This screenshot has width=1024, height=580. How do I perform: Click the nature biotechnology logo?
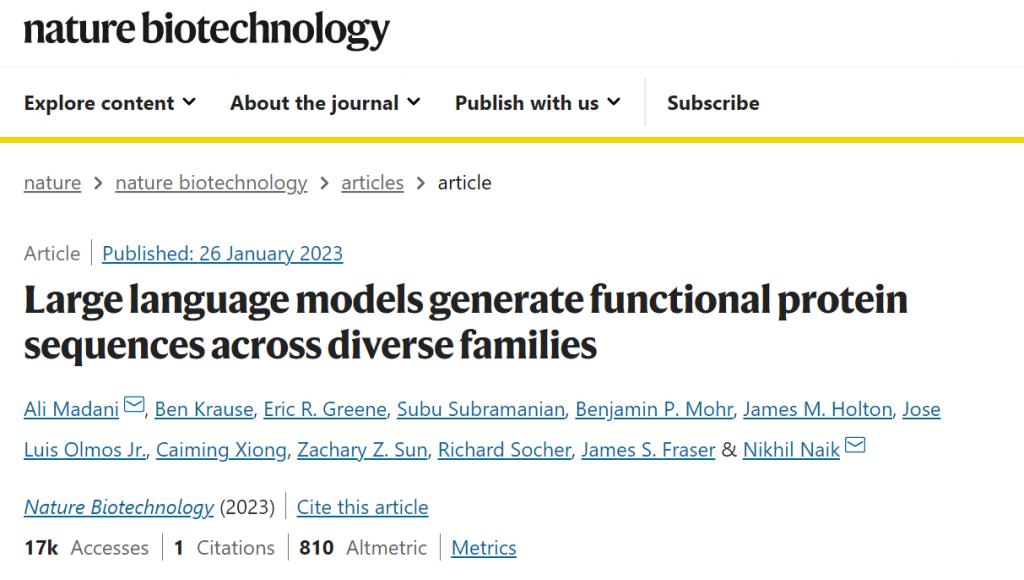206,30
